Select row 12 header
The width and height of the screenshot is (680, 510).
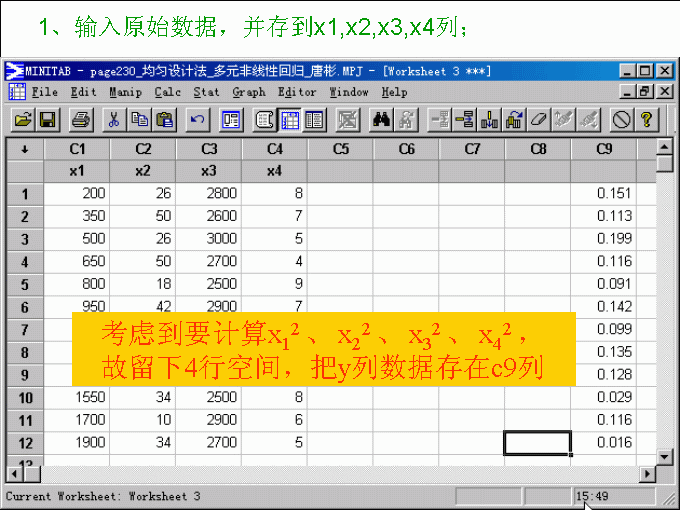25,442
